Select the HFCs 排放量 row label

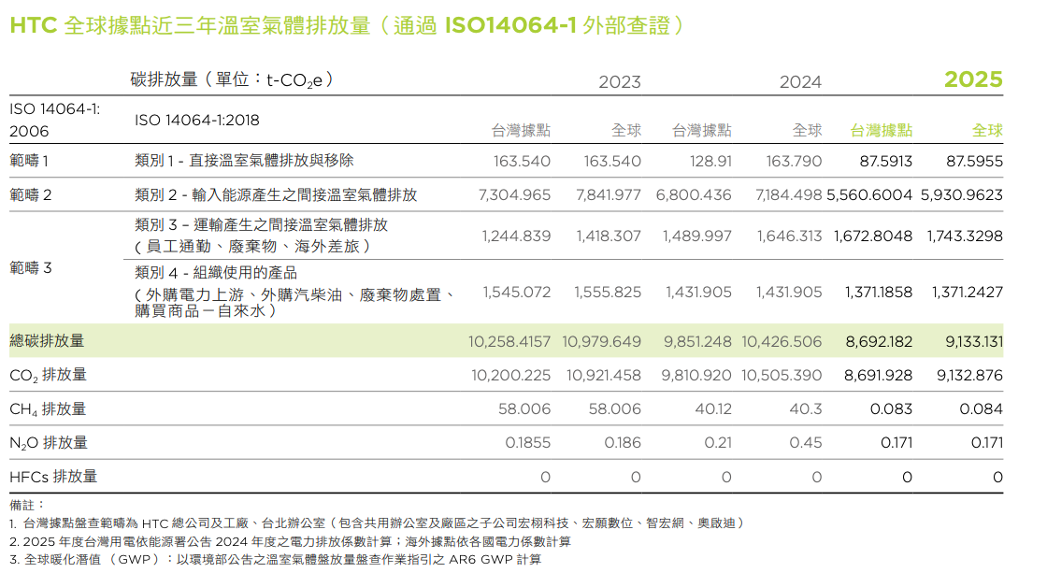point(53,476)
